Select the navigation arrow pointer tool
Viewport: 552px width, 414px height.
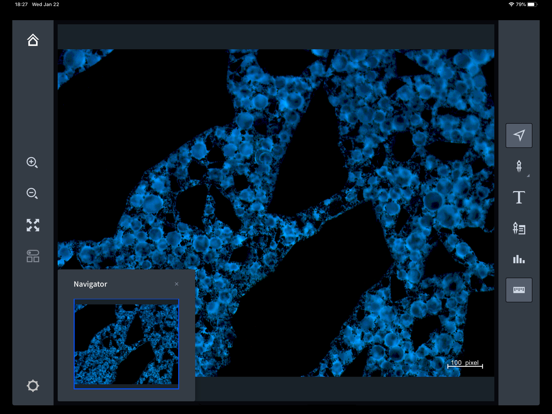click(519, 135)
